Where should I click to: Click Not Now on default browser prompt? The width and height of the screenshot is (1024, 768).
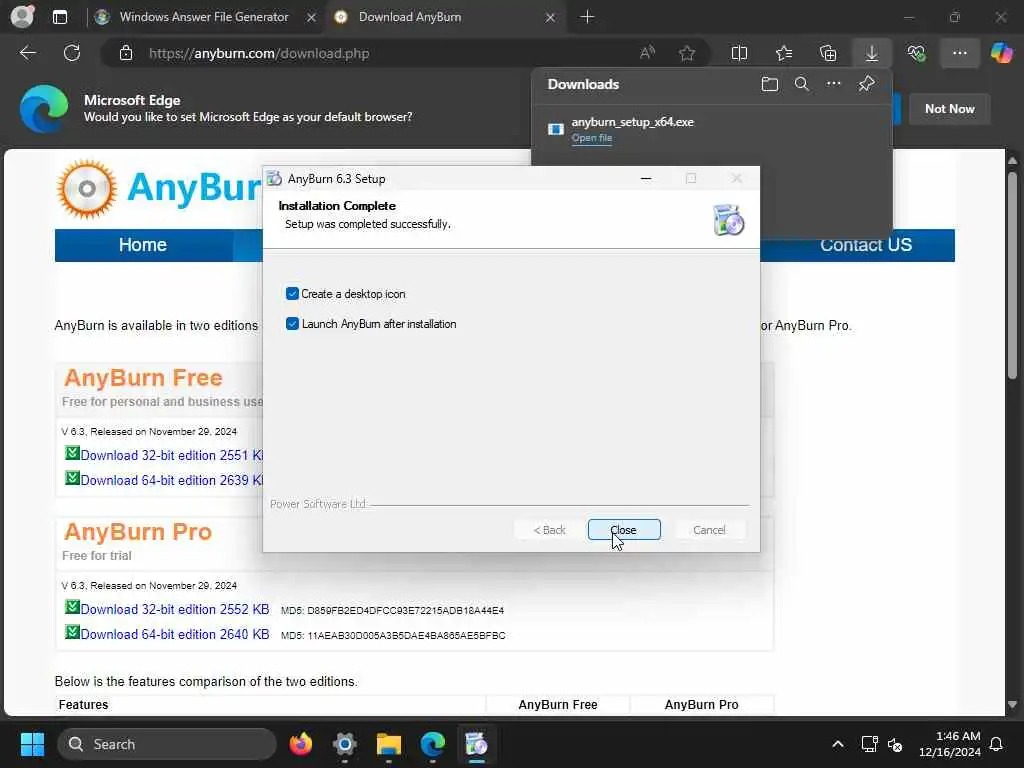pos(950,109)
